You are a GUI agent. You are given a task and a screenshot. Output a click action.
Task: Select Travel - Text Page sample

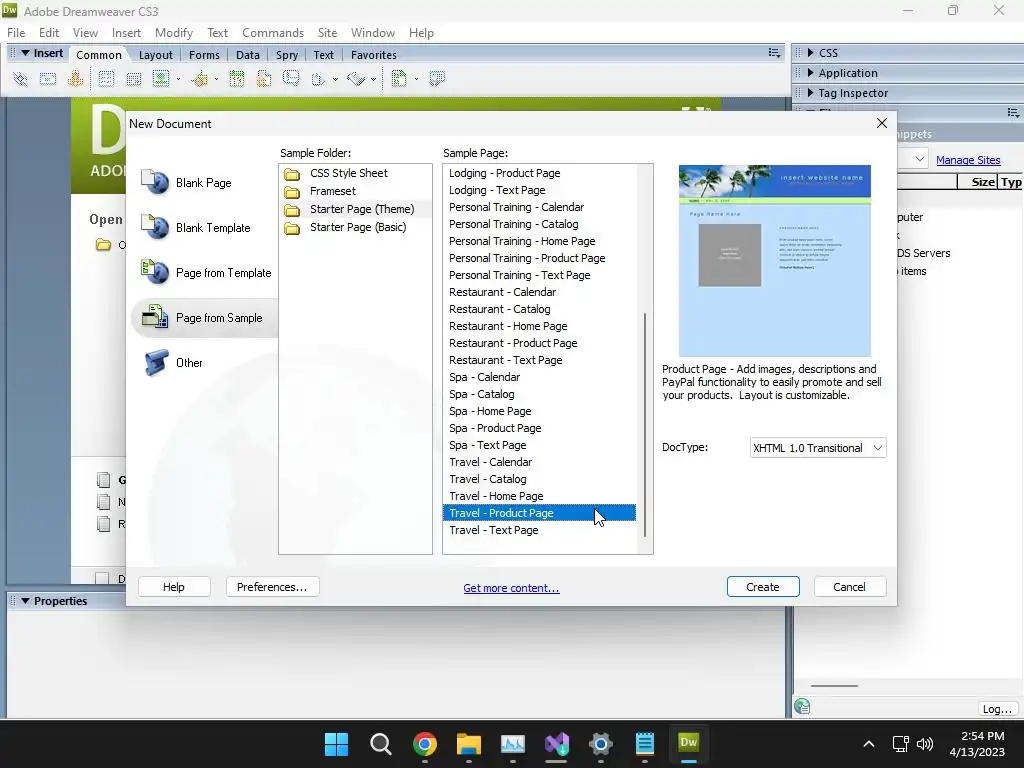[x=539, y=530]
